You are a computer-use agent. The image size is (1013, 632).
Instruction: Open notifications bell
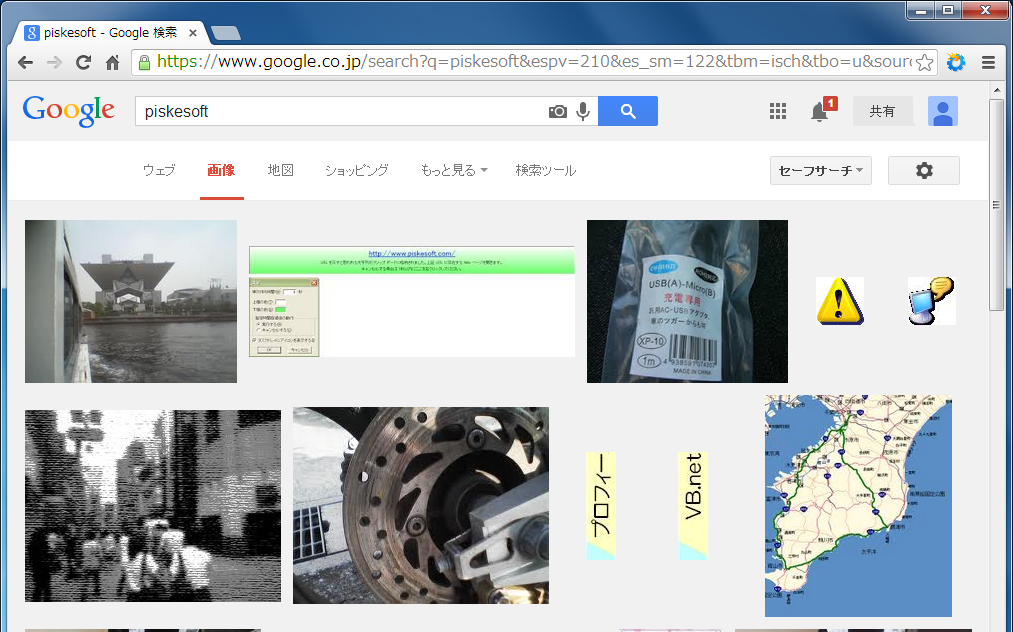[x=822, y=111]
